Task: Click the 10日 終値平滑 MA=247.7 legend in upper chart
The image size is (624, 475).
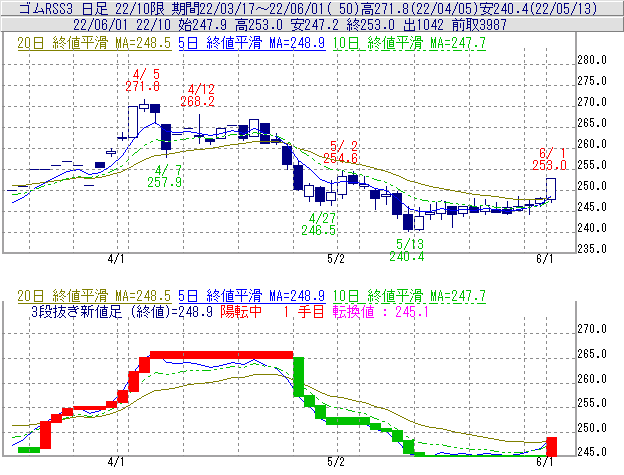Action: coord(409,43)
